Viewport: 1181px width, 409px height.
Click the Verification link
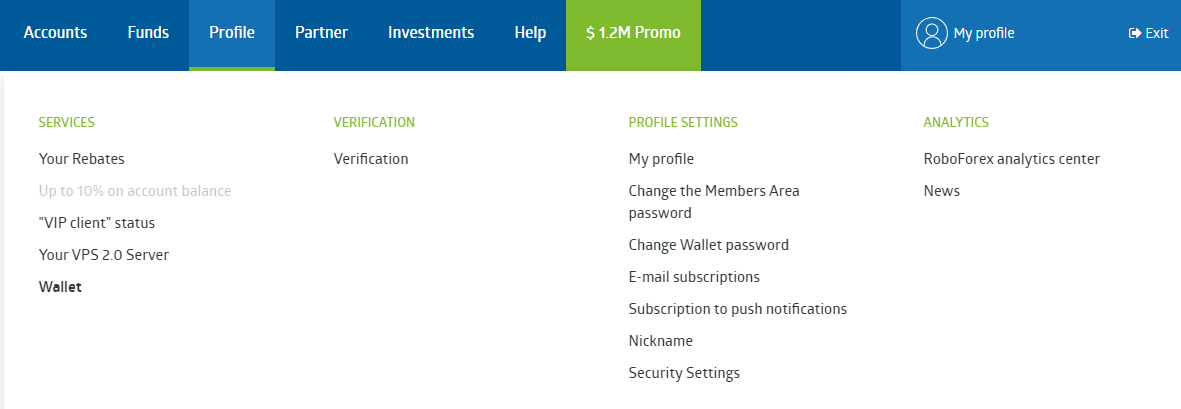pos(371,159)
